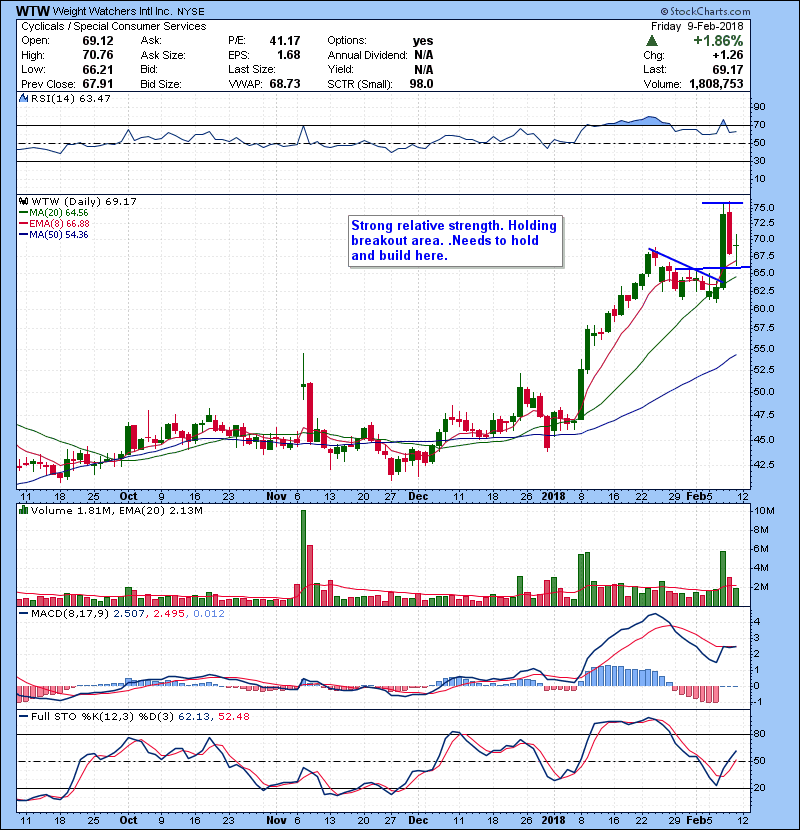800x830 pixels.
Task: Click the Prev Close value 67.91
Action: [x=98, y=84]
